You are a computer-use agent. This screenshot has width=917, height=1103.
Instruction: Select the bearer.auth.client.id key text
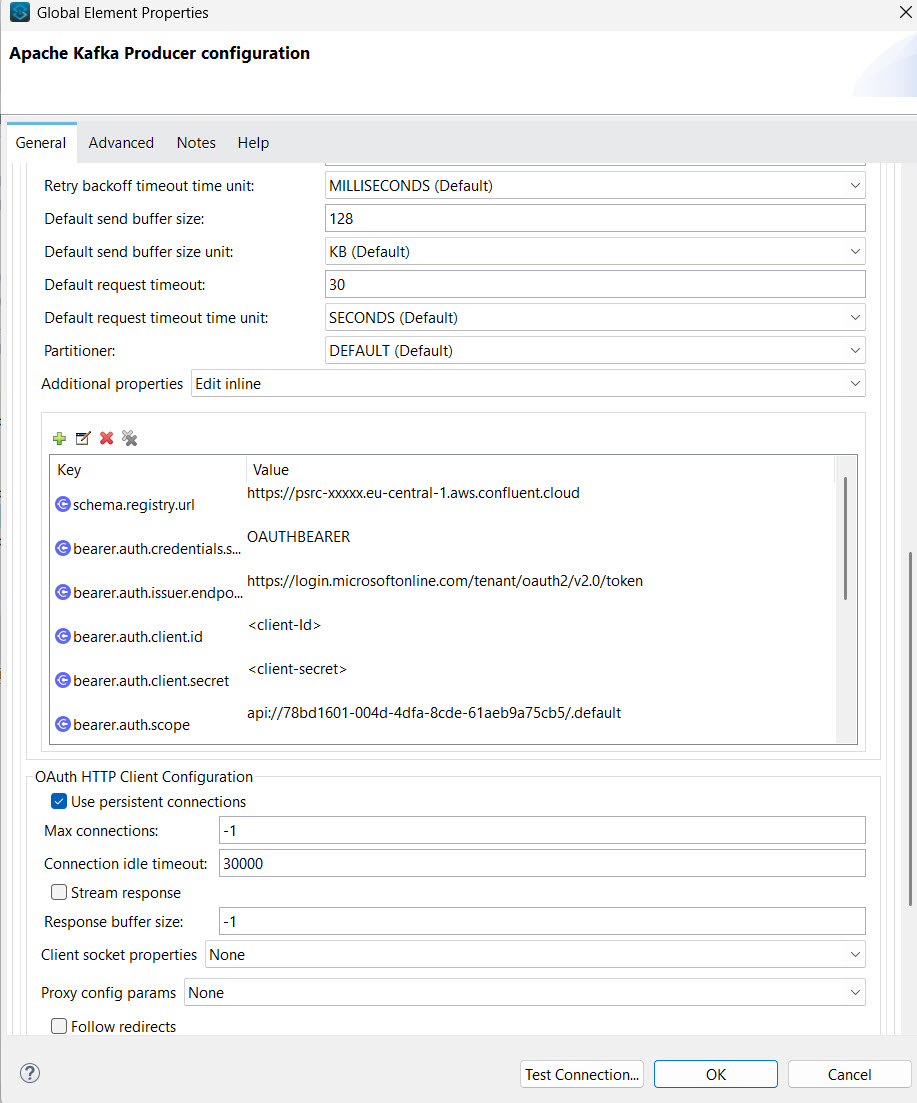(x=138, y=637)
